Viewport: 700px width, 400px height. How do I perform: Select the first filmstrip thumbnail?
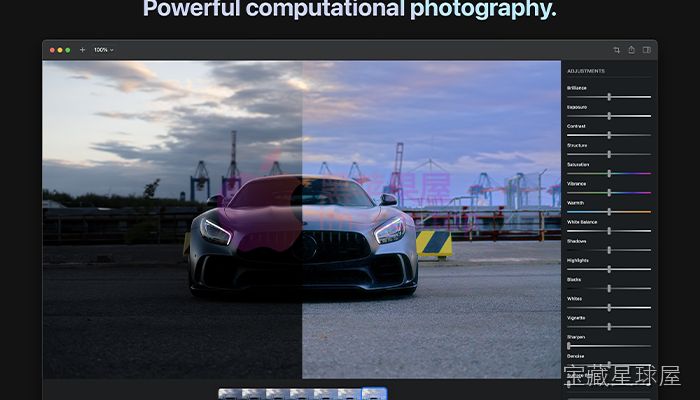click(230, 394)
